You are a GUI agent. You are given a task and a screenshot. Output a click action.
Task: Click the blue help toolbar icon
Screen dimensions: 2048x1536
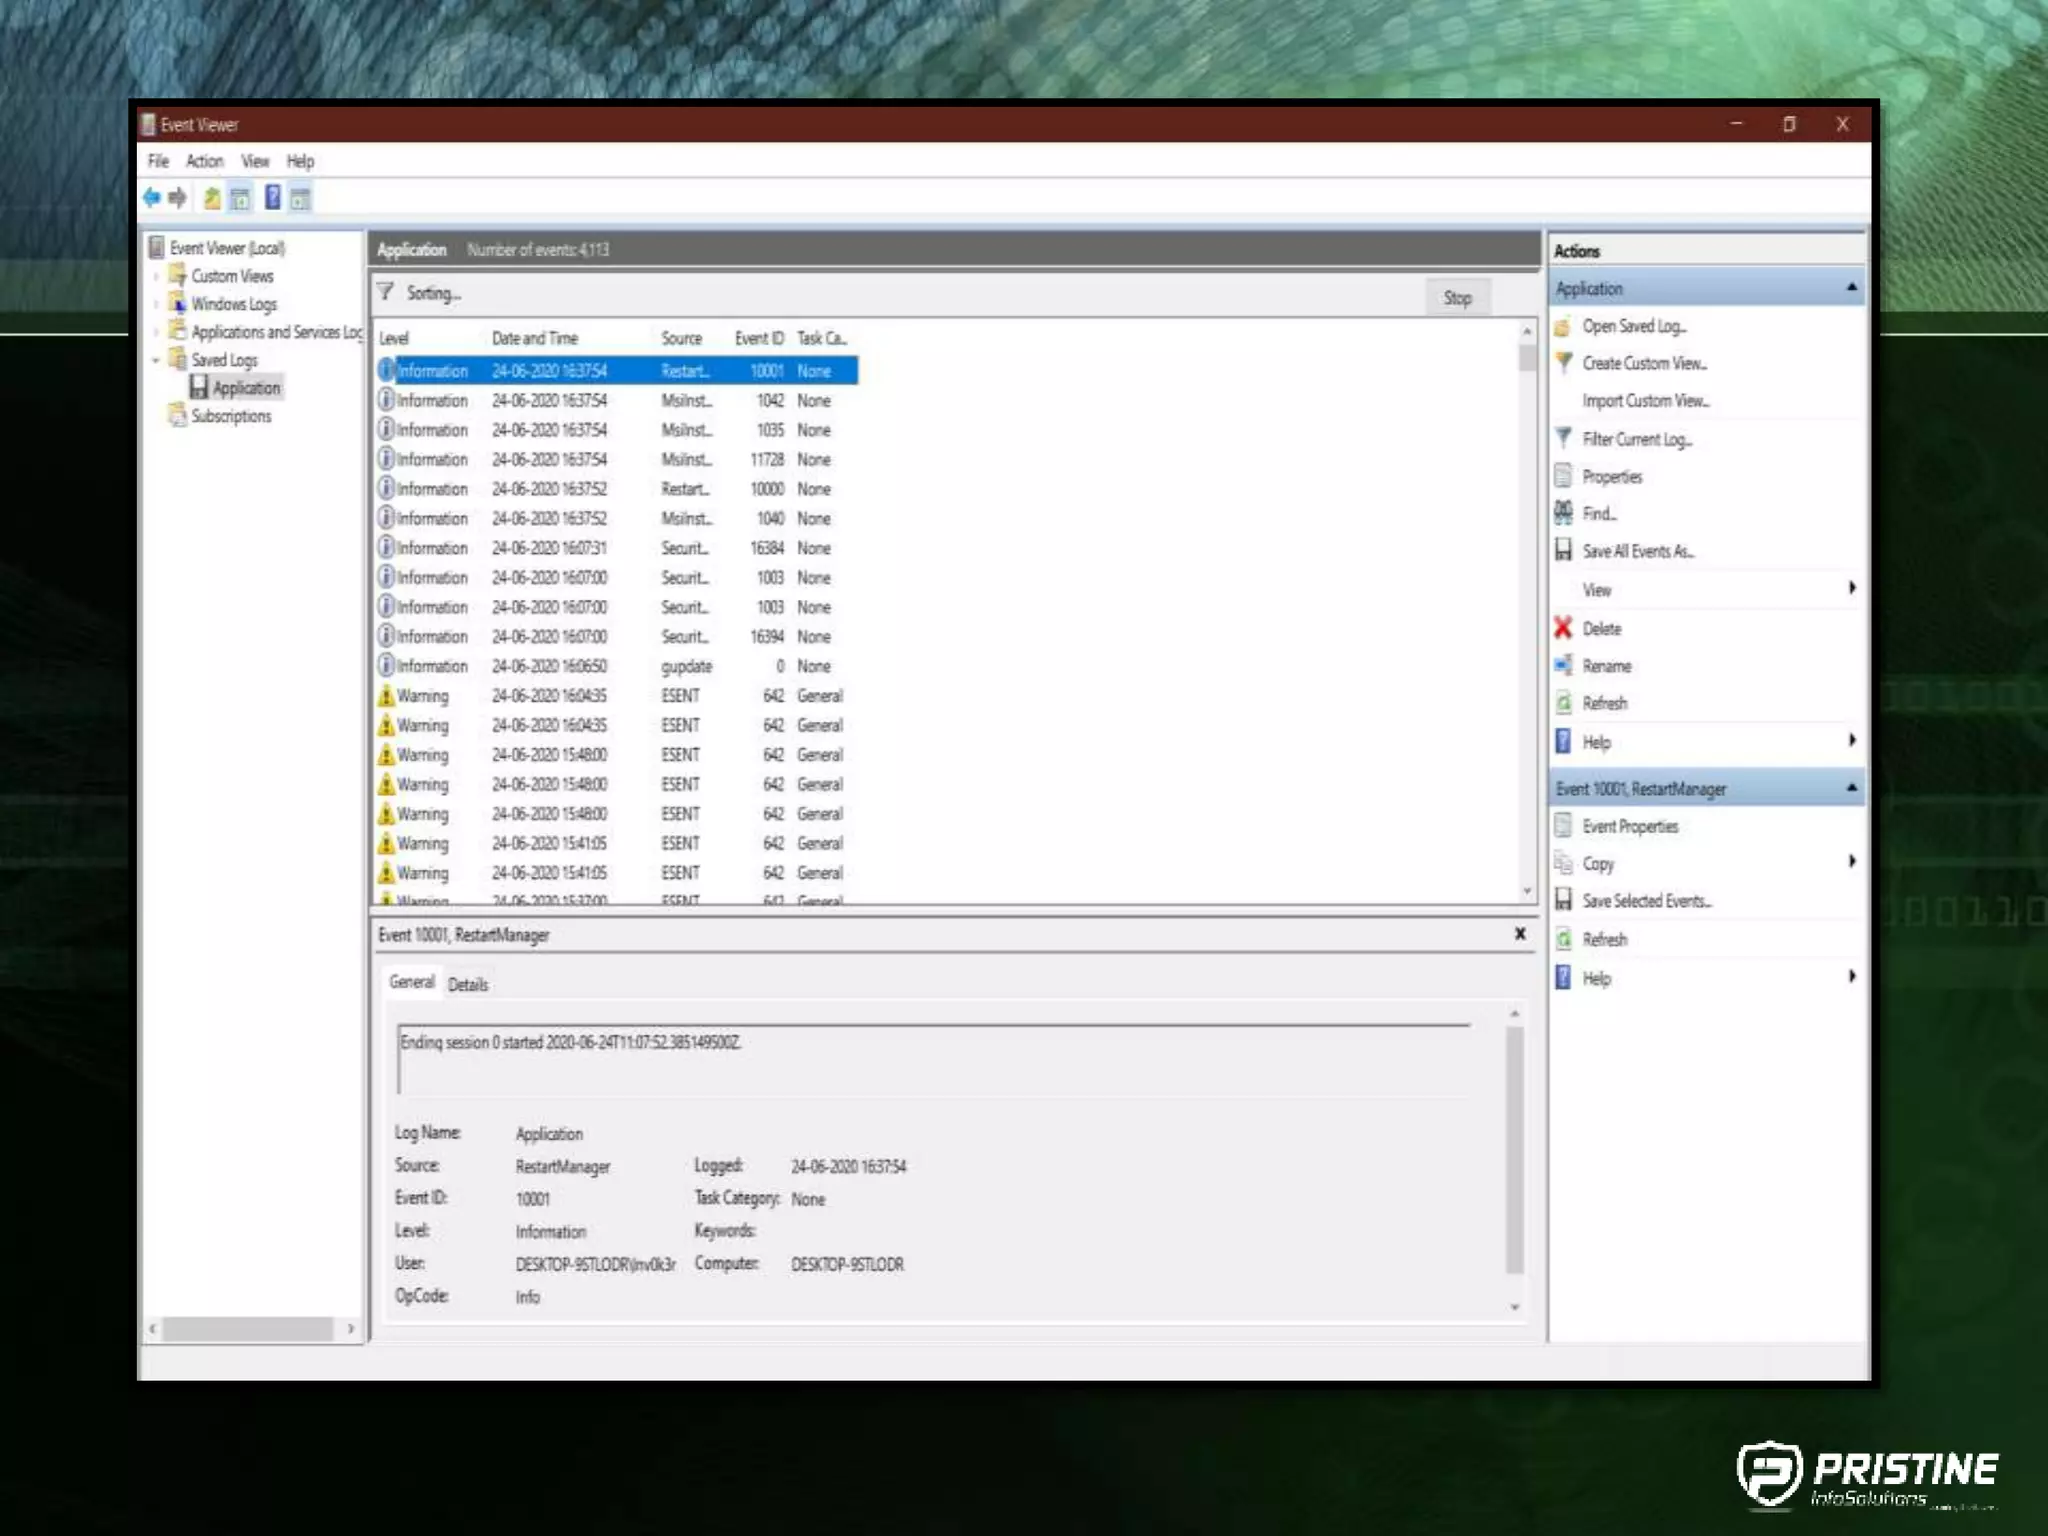pos(272,198)
